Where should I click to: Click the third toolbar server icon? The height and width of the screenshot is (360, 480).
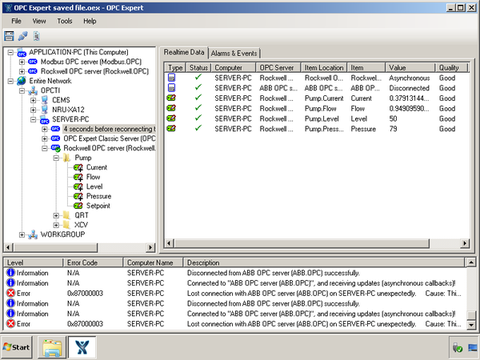[x=37, y=36]
